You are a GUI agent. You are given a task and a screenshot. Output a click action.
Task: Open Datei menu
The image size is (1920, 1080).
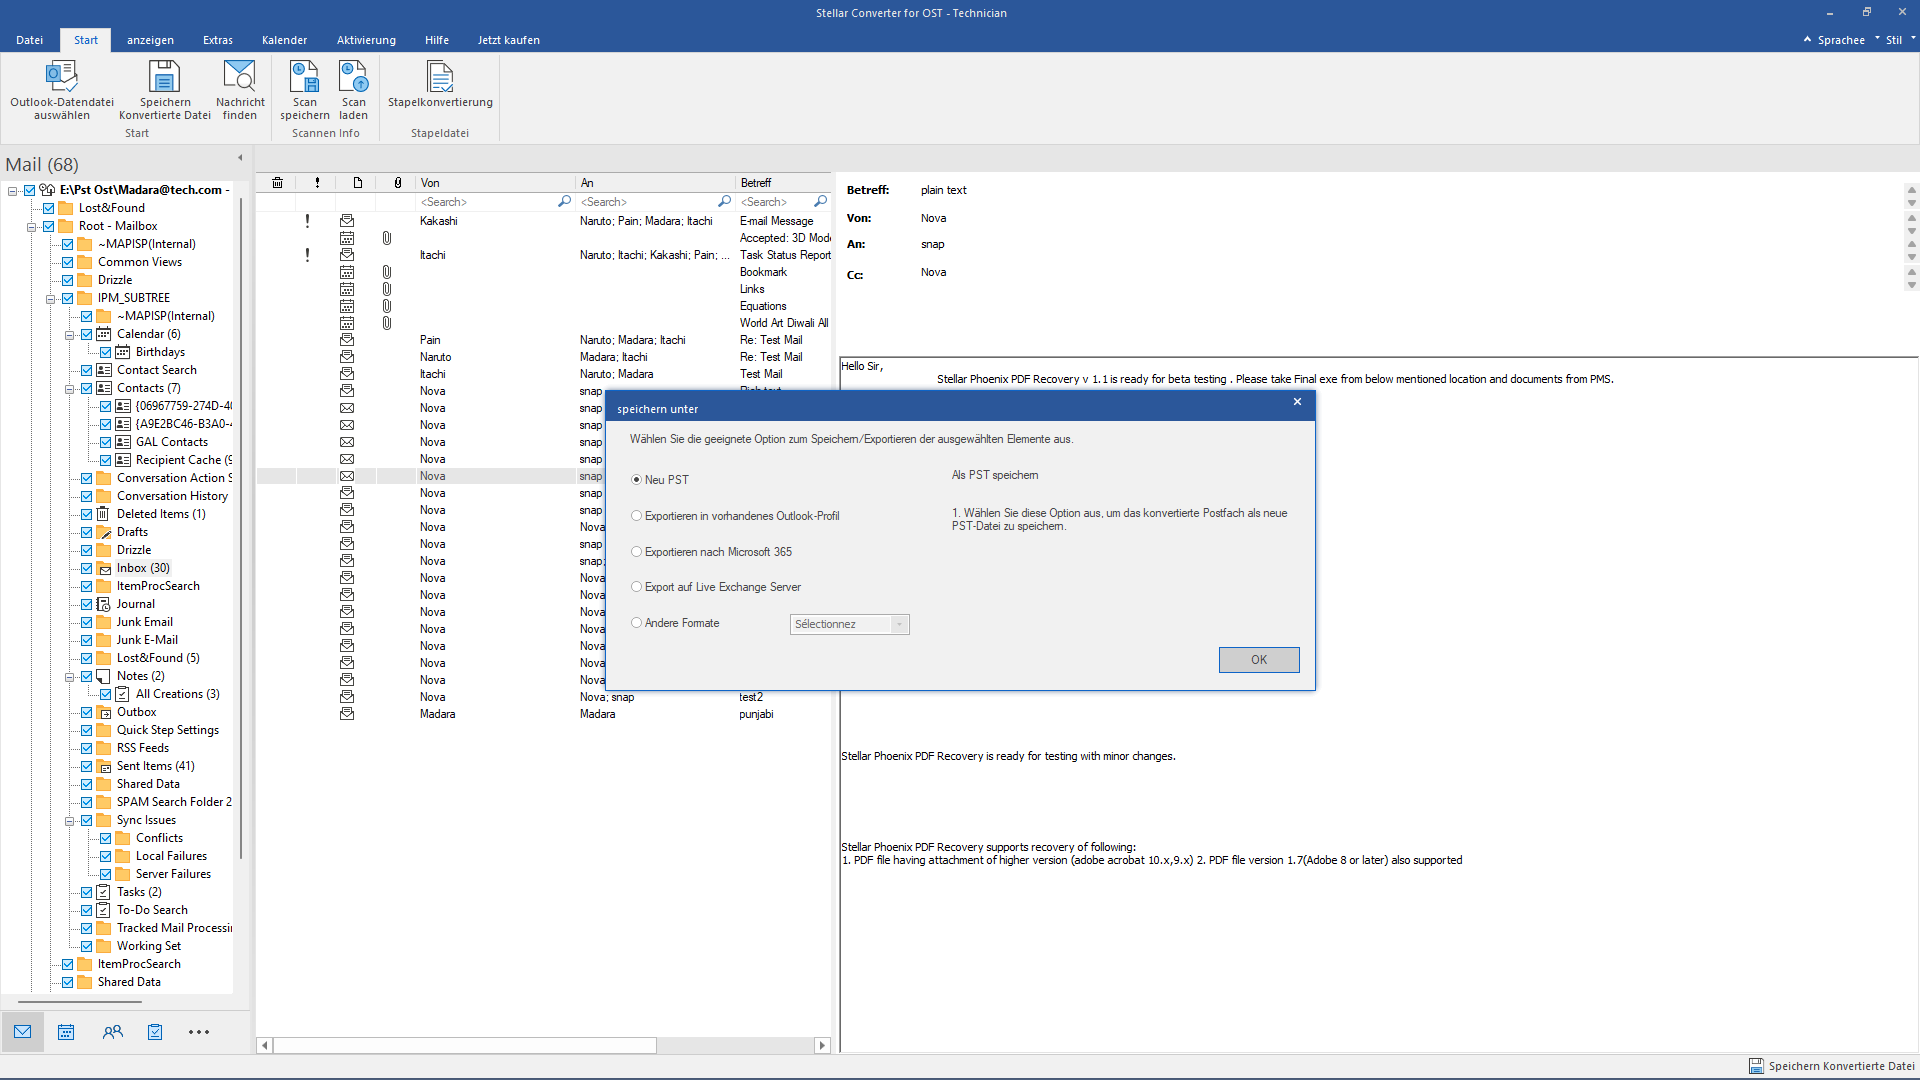tap(29, 40)
